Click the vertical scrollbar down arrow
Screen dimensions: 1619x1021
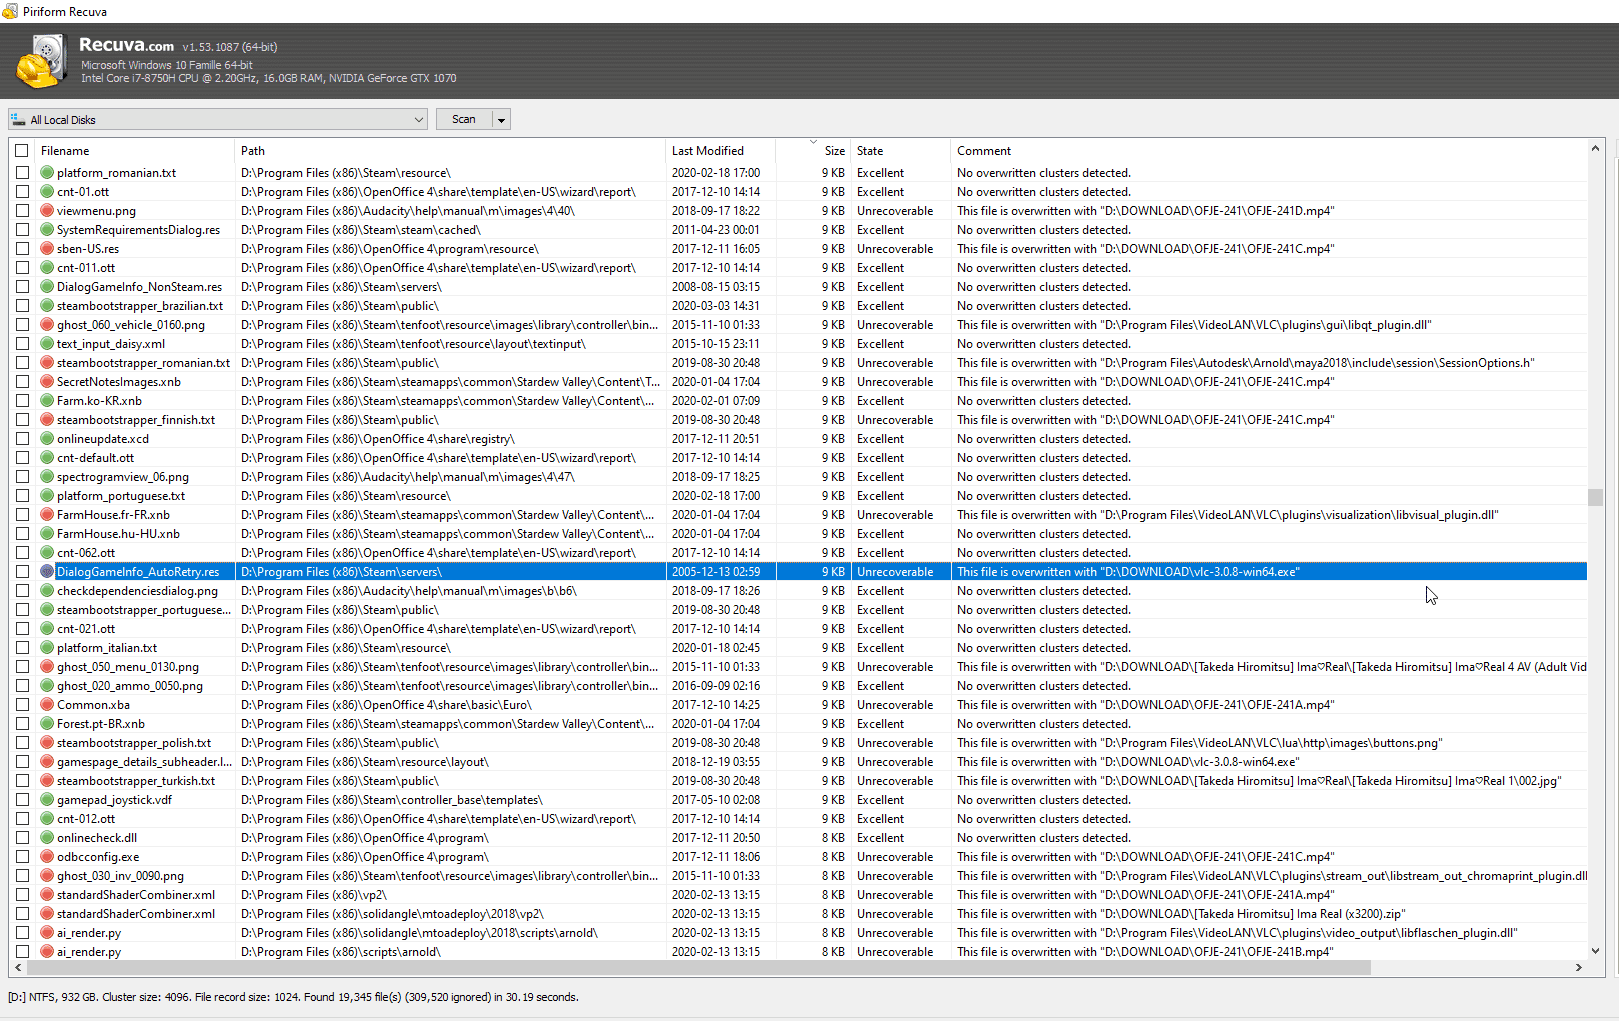[x=1595, y=951]
